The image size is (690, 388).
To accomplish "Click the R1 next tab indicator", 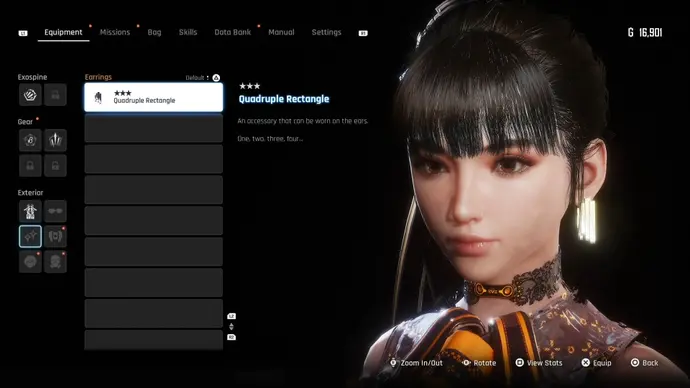I will tap(363, 33).
